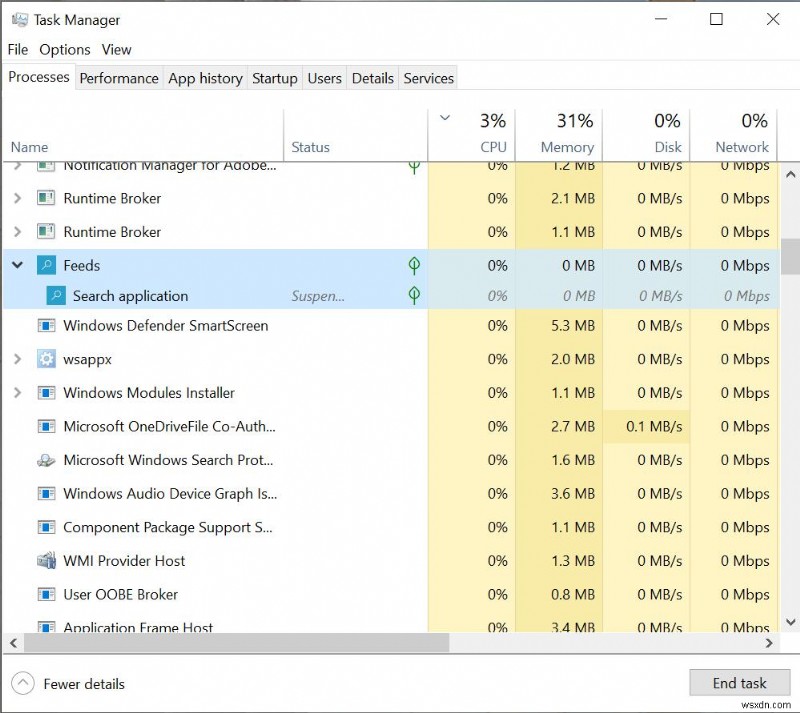Click the Suspen... status text
Viewport: 800px width, 713px height.
click(x=318, y=296)
